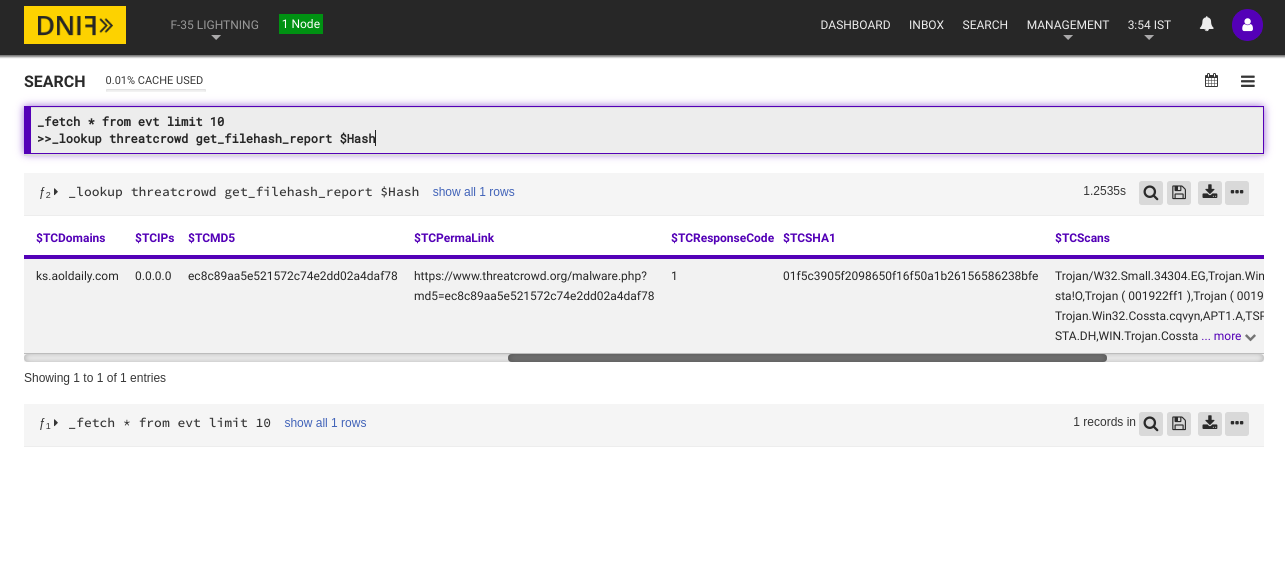1285x567 pixels.
Task: Sort by $TCSHA1 column
Action: tap(809, 238)
